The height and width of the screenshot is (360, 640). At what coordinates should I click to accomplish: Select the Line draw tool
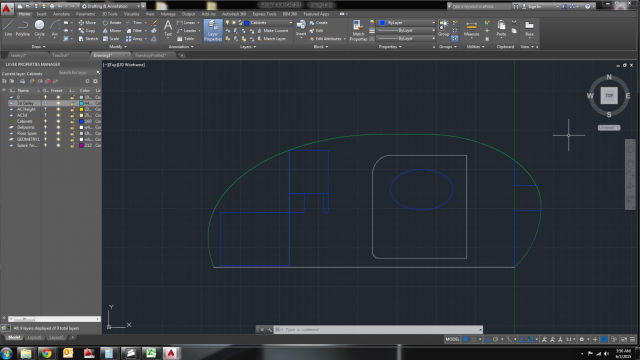(8, 29)
